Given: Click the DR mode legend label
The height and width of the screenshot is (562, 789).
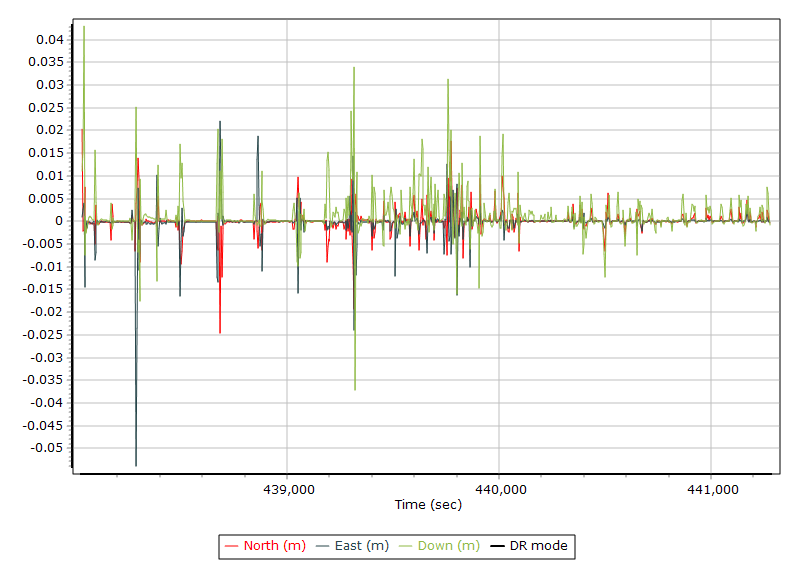Looking at the screenshot, I should (x=540, y=545).
